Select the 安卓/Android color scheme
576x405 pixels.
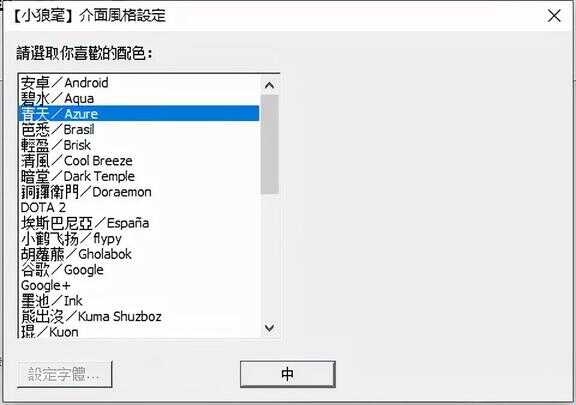139,83
